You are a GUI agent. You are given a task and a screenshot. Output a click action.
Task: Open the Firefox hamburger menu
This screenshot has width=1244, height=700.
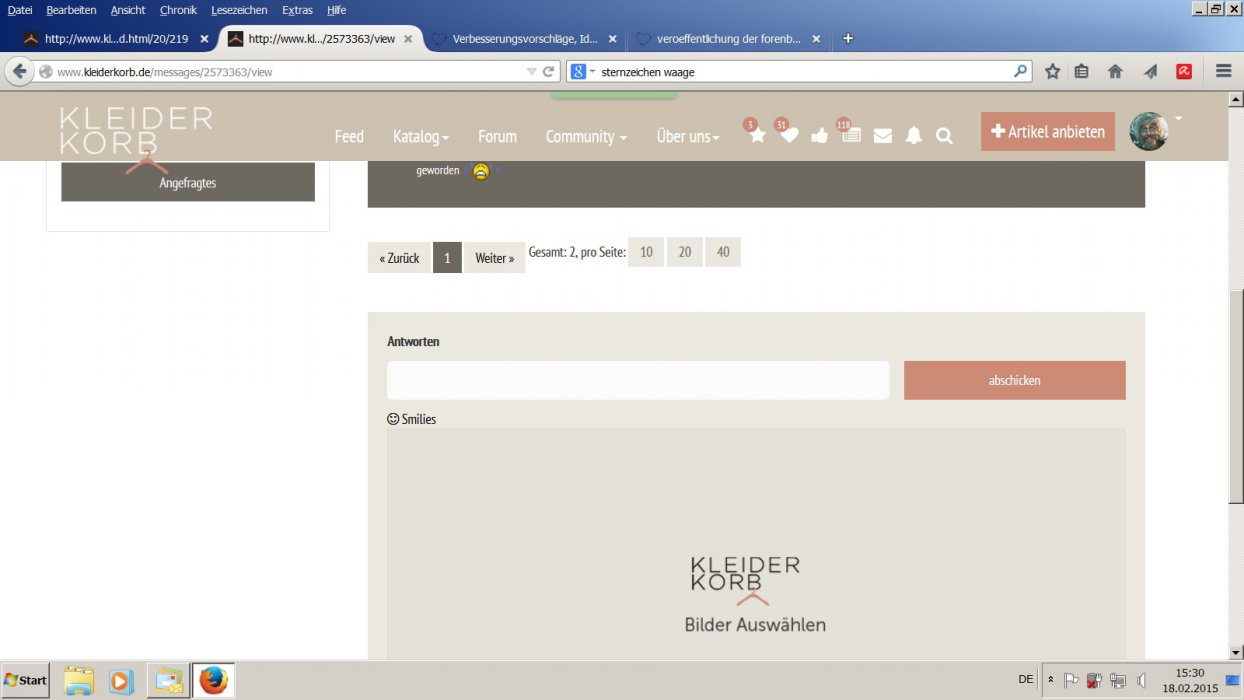(x=1223, y=71)
